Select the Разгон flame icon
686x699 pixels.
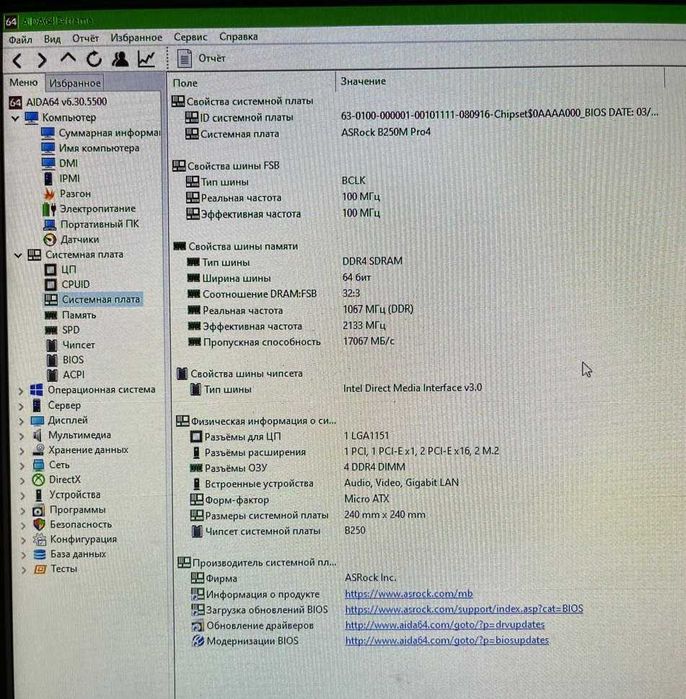[49, 194]
